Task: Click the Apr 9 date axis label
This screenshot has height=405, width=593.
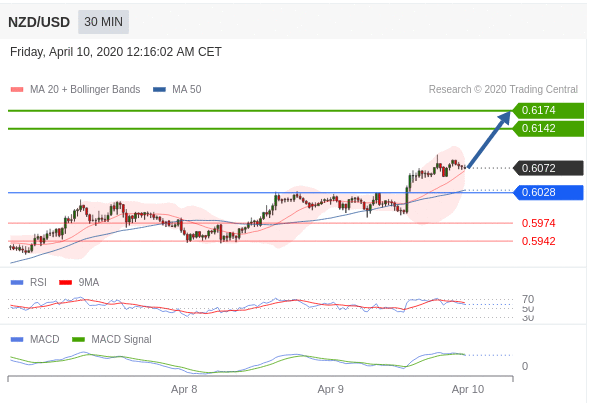Action: click(x=331, y=389)
